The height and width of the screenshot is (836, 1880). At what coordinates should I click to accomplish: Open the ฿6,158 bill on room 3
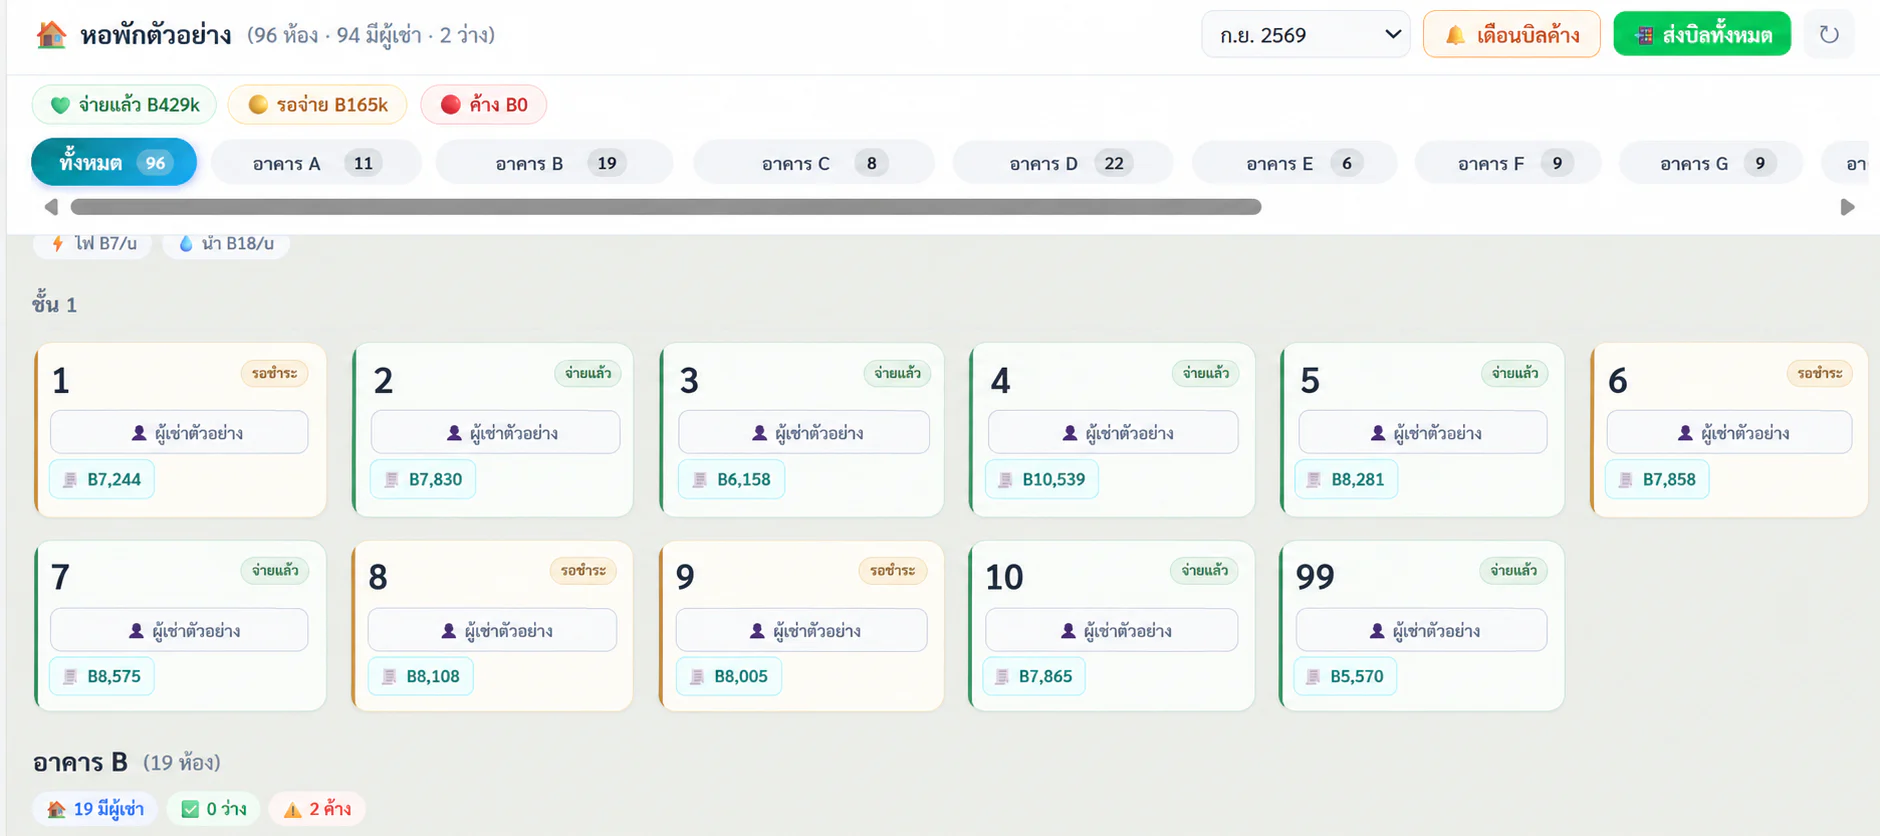click(732, 479)
